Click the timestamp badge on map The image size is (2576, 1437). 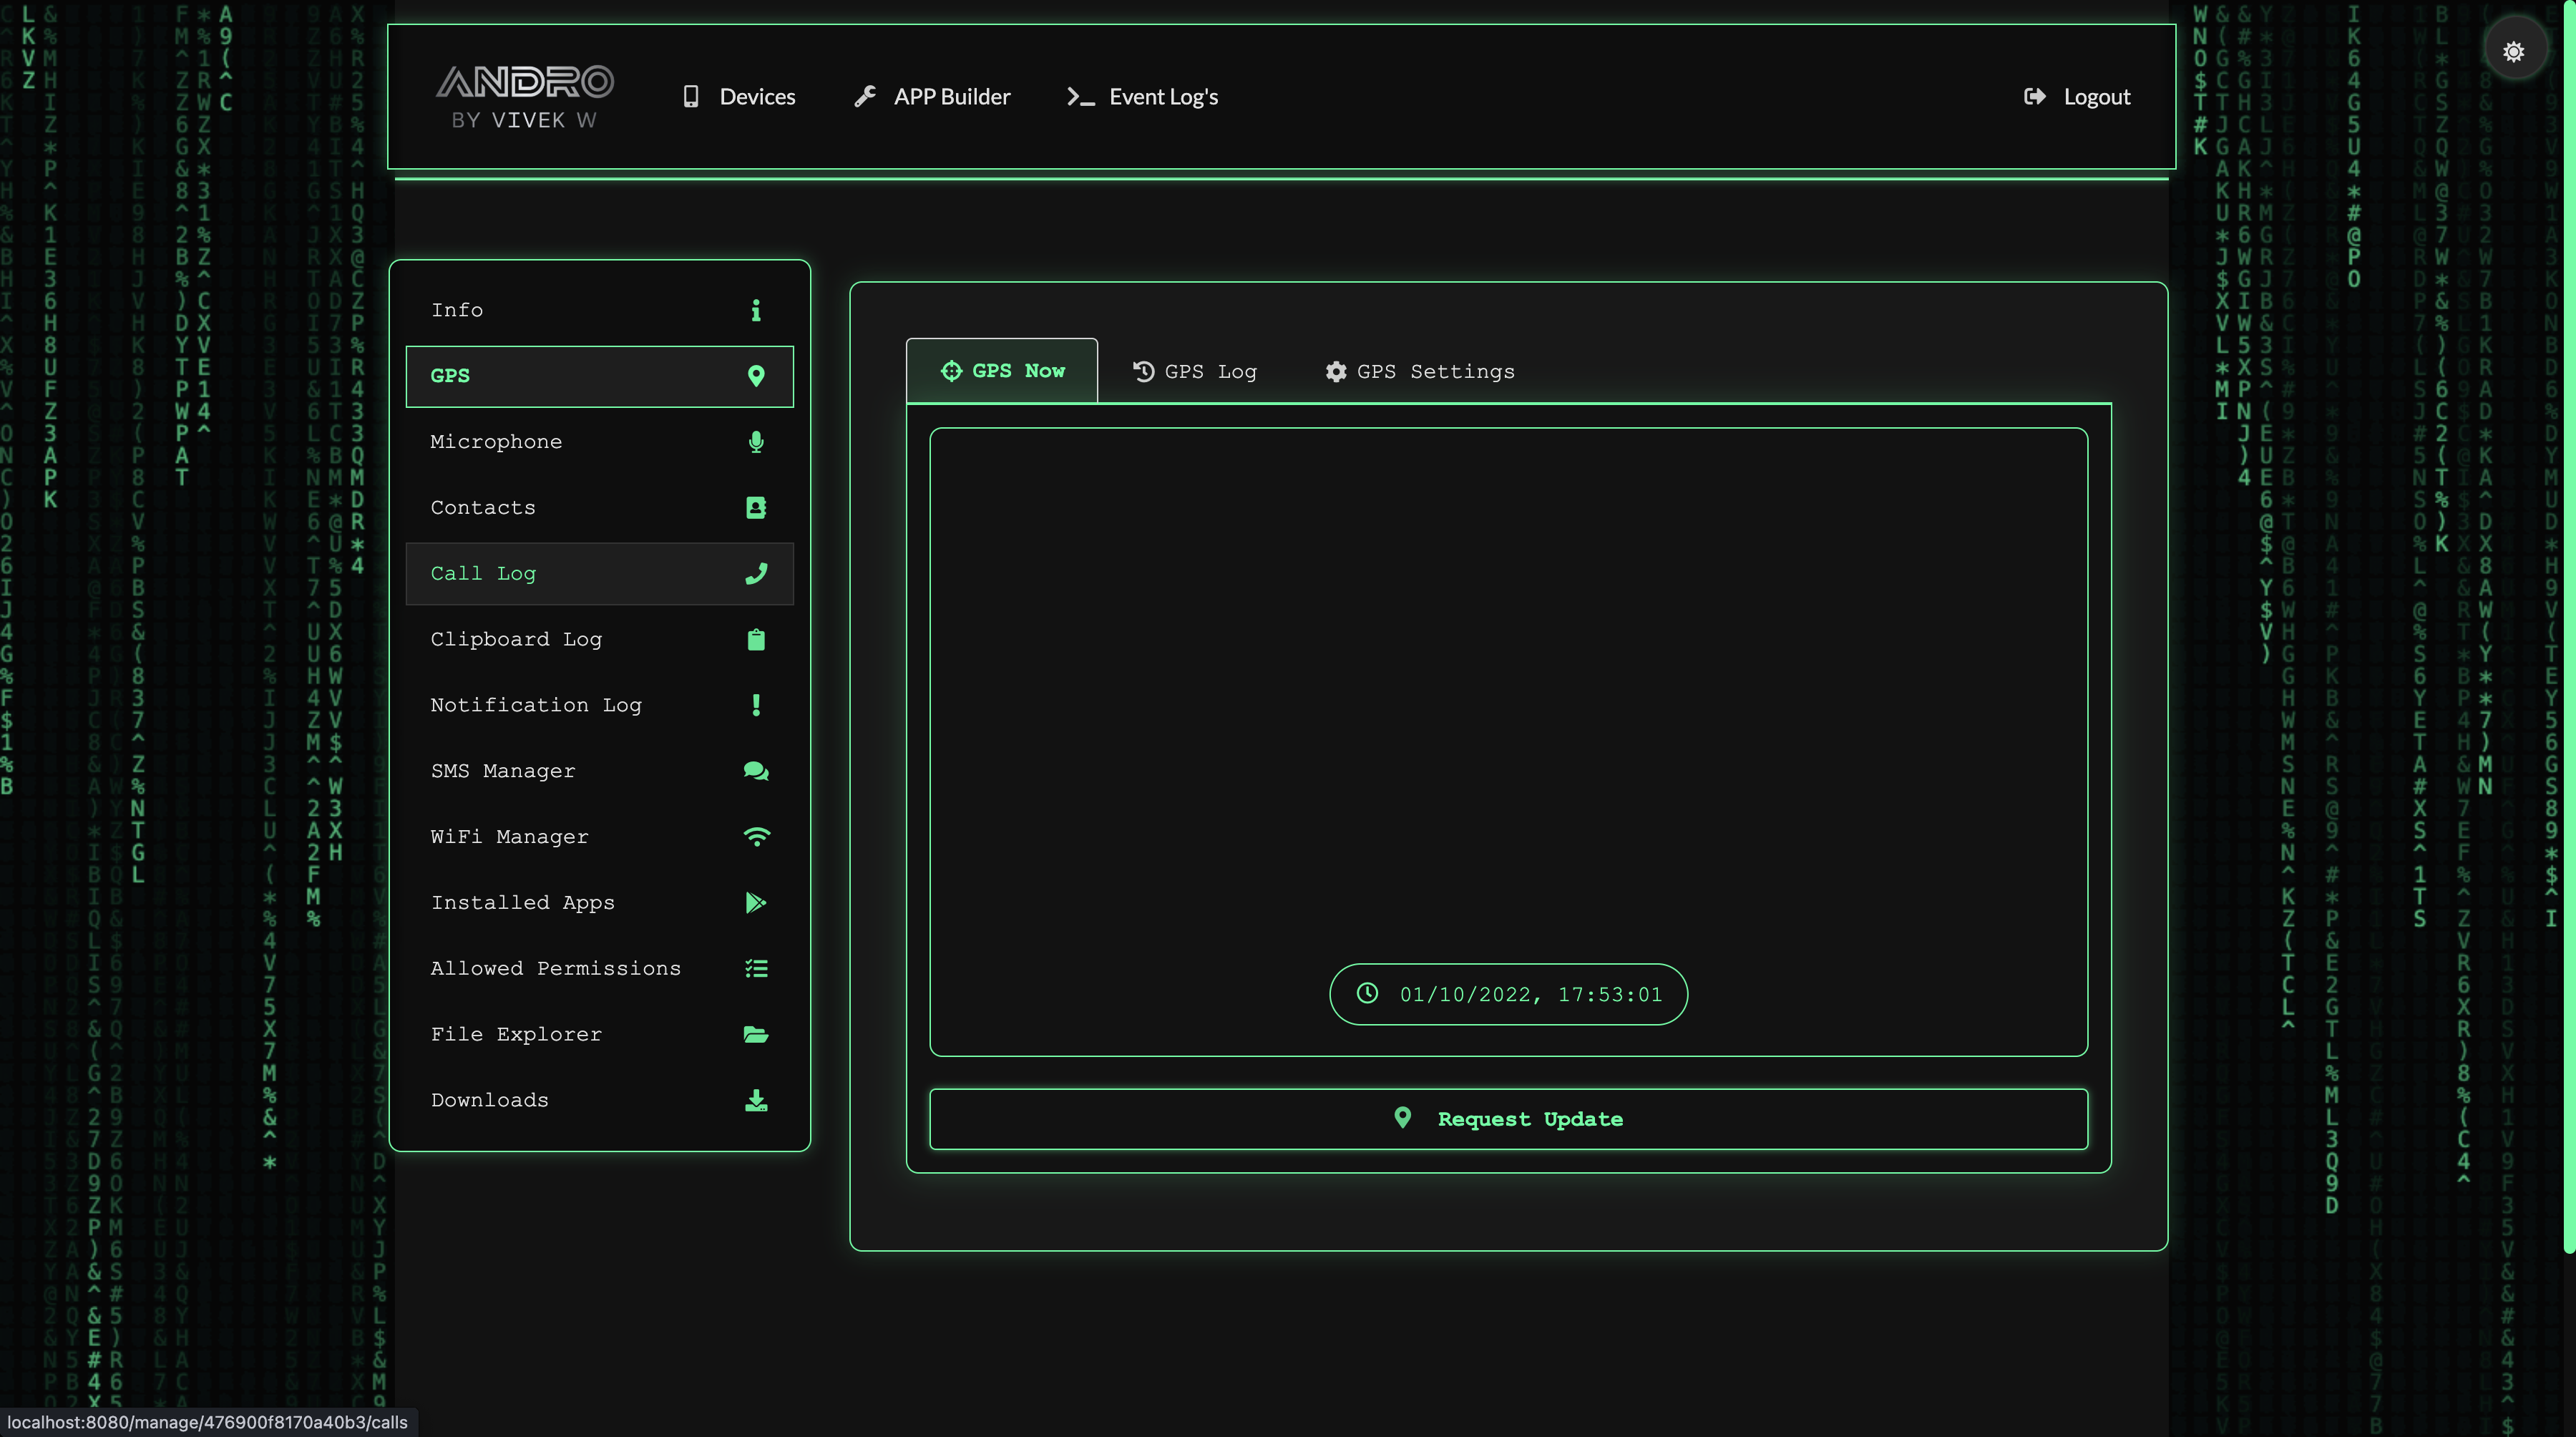pos(1508,994)
